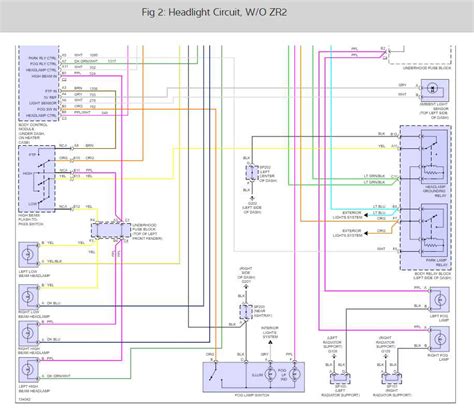Click the "YEL/BLK" wire label at left low beam
This screenshot has width=474, height=413.
click(55, 261)
